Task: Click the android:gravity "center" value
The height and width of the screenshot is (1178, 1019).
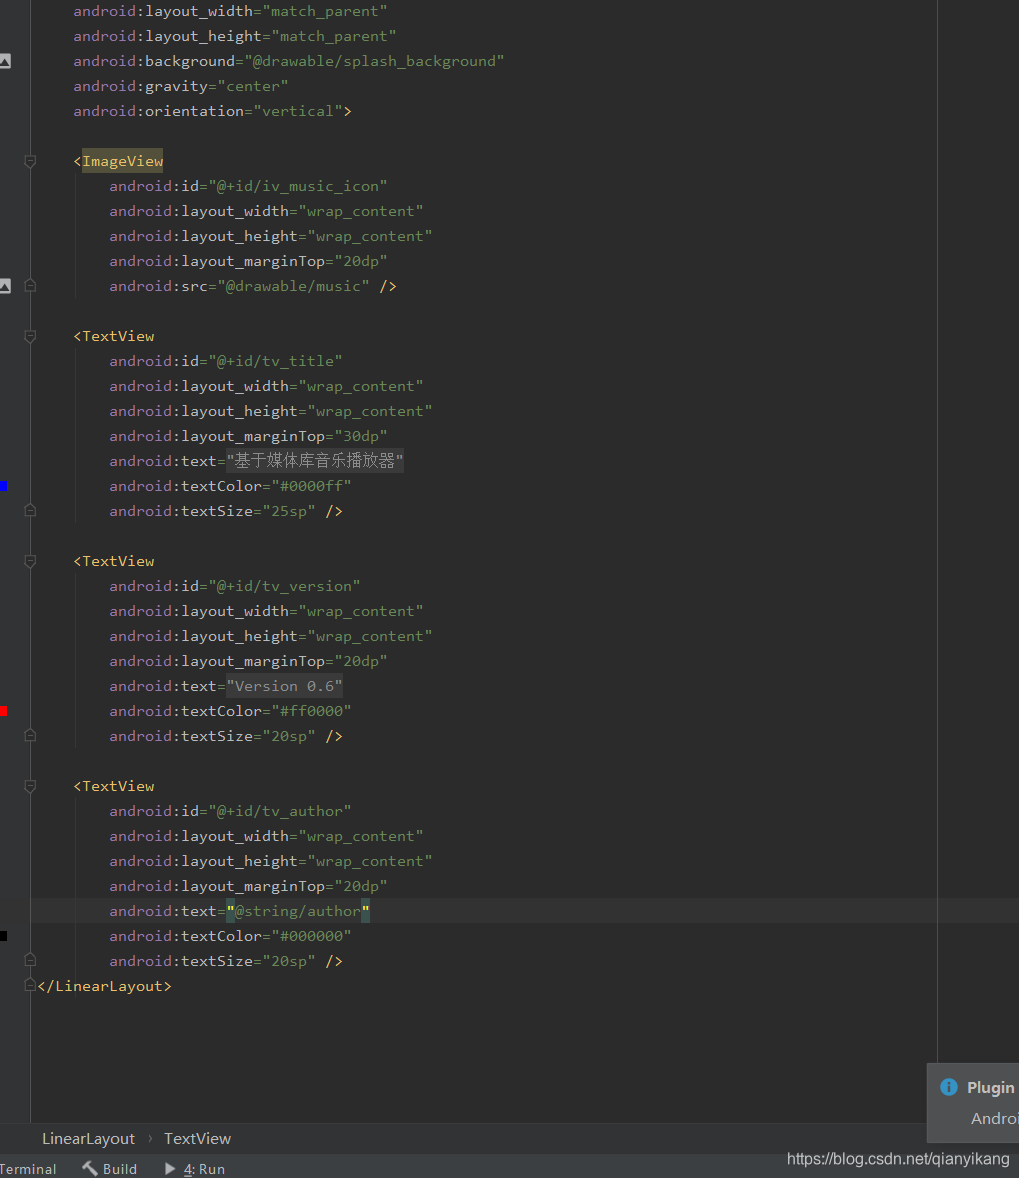Action: click(252, 86)
